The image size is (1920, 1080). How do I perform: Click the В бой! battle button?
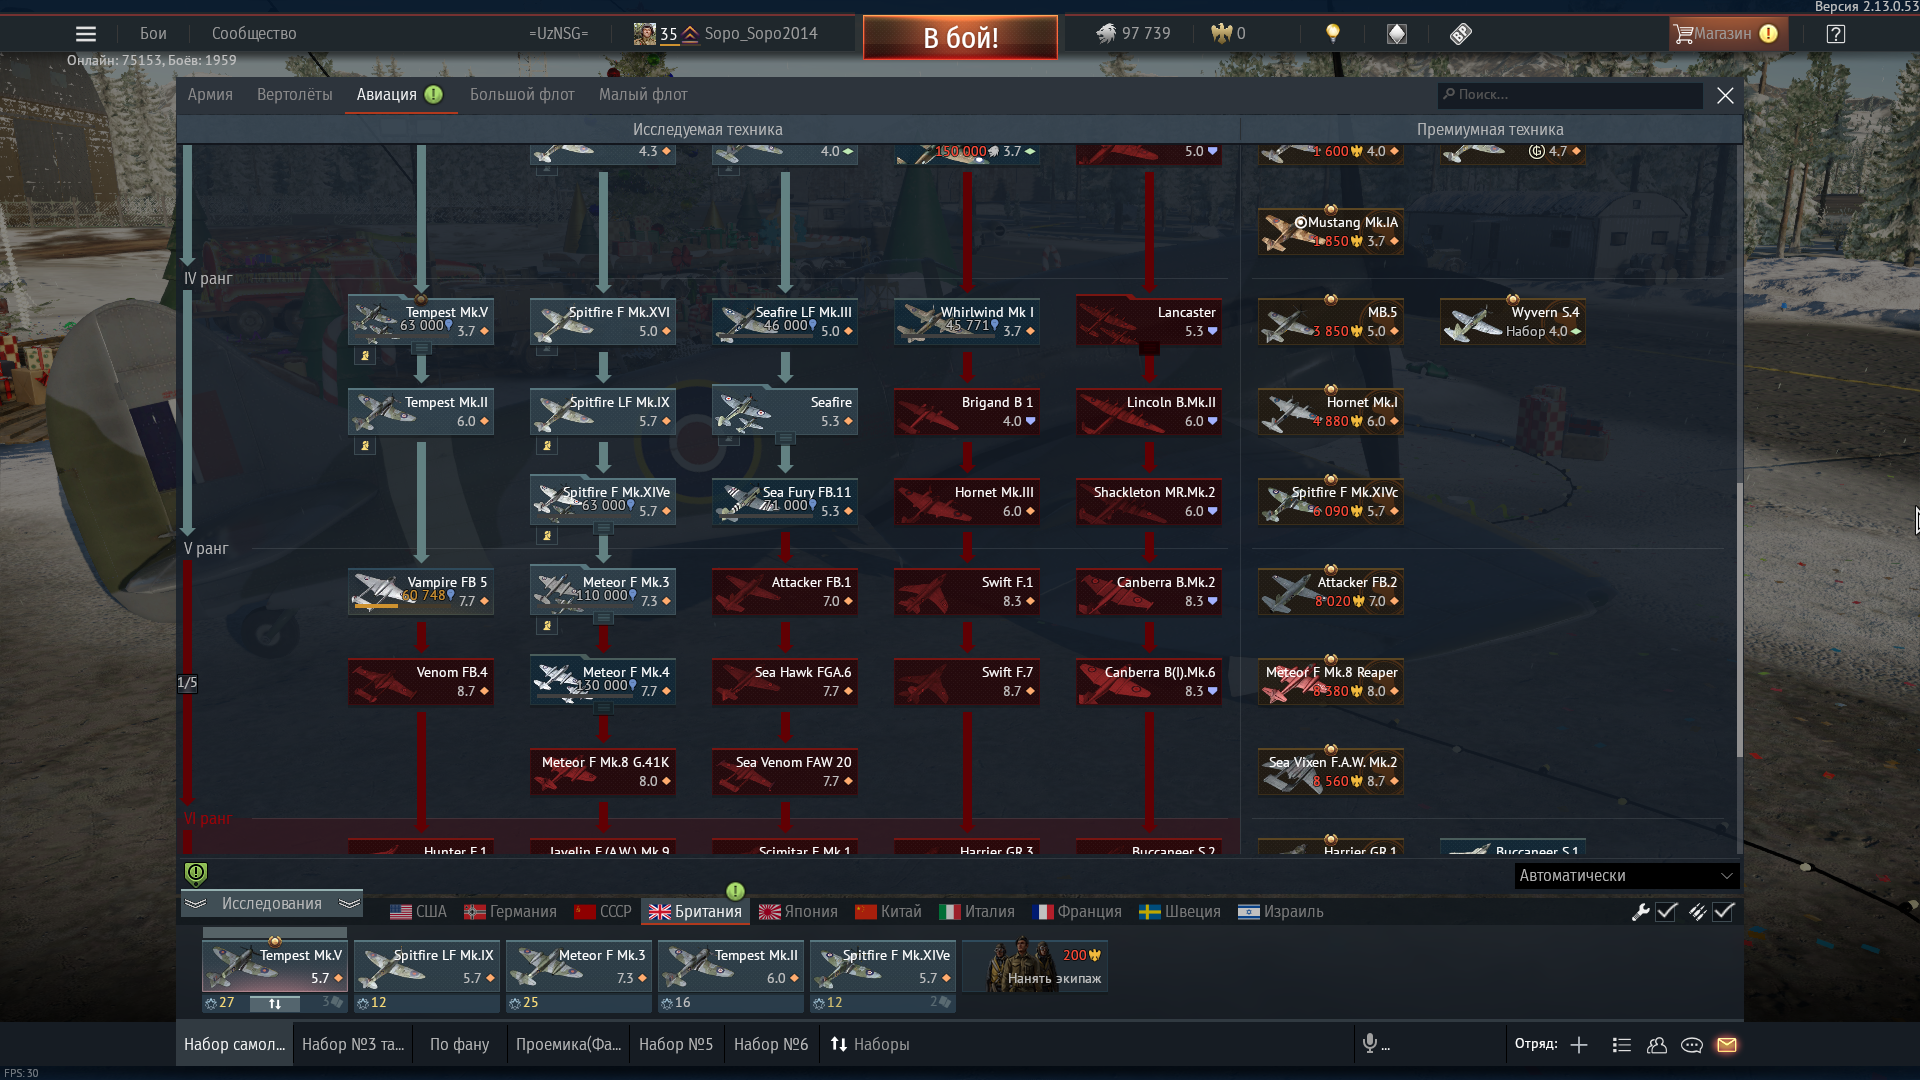point(960,38)
